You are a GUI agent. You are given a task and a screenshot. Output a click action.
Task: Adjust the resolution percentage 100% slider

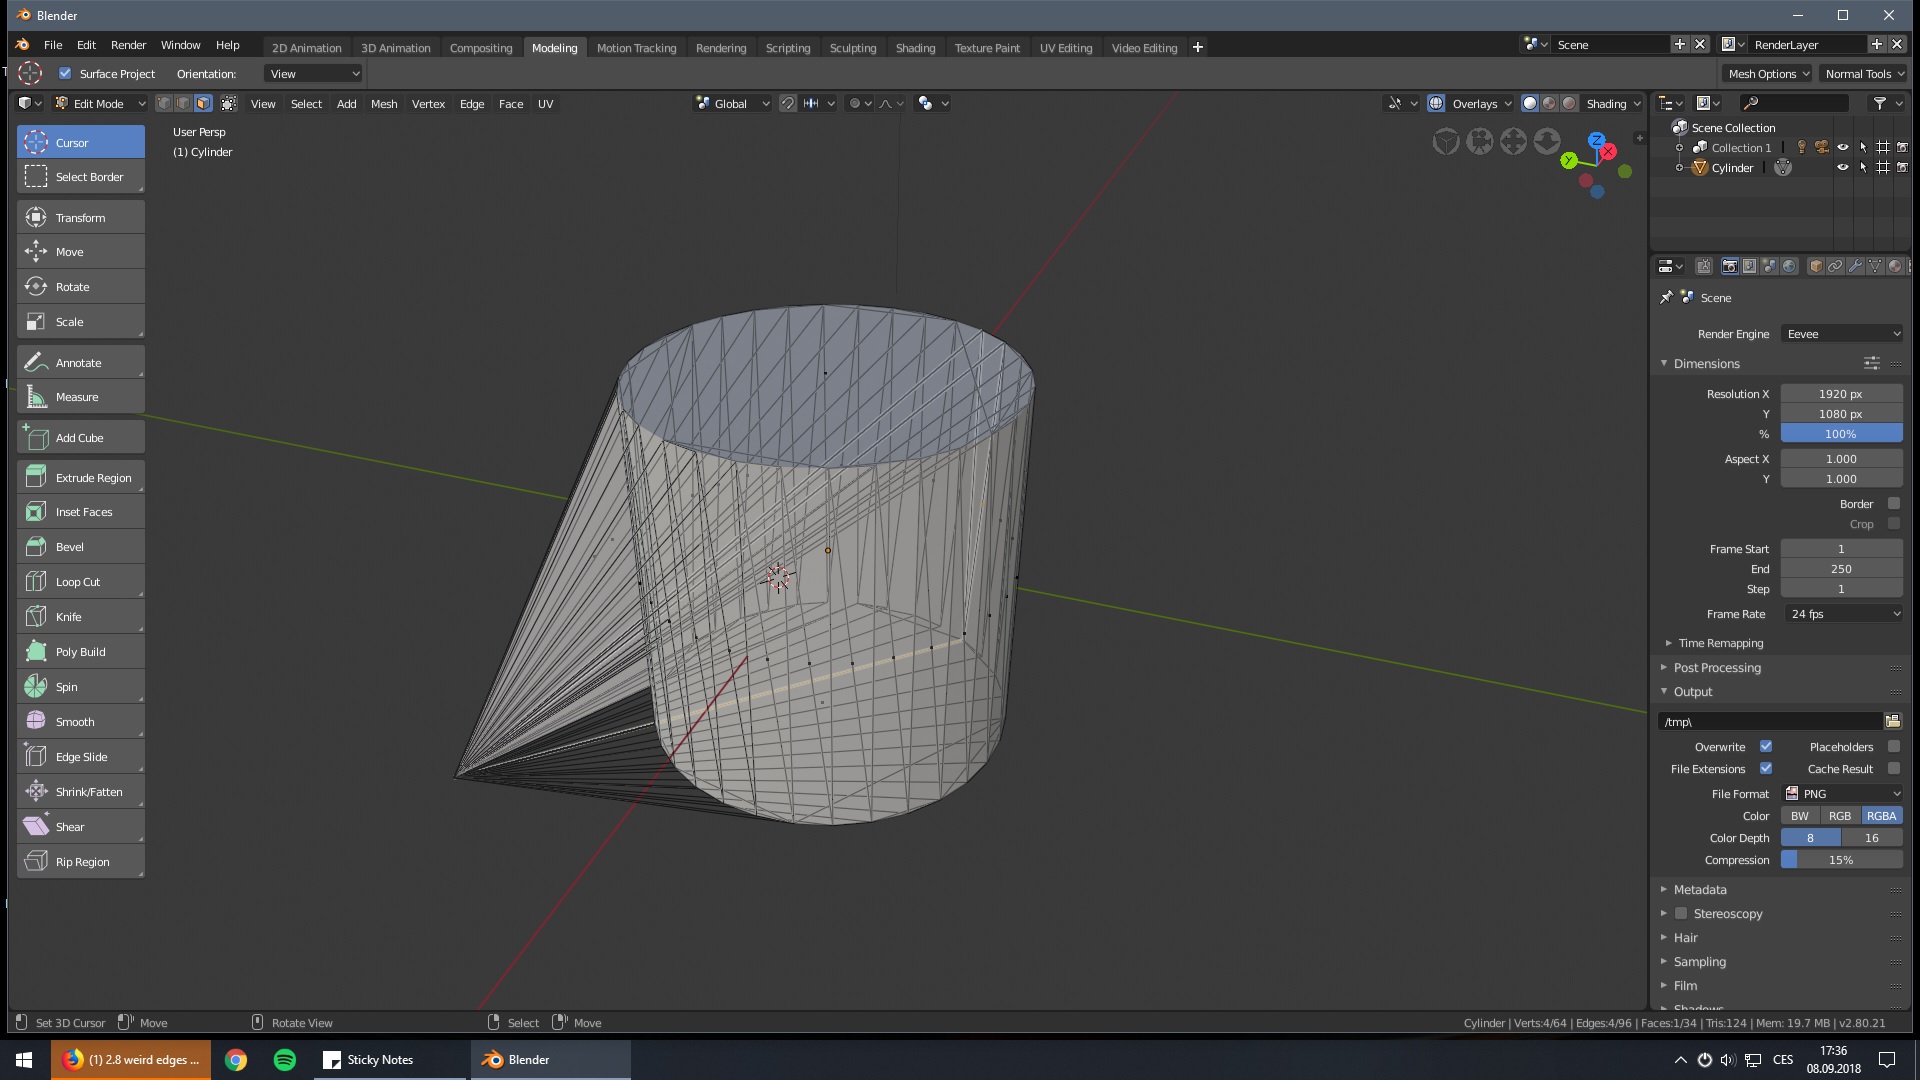click(1842, 434)
